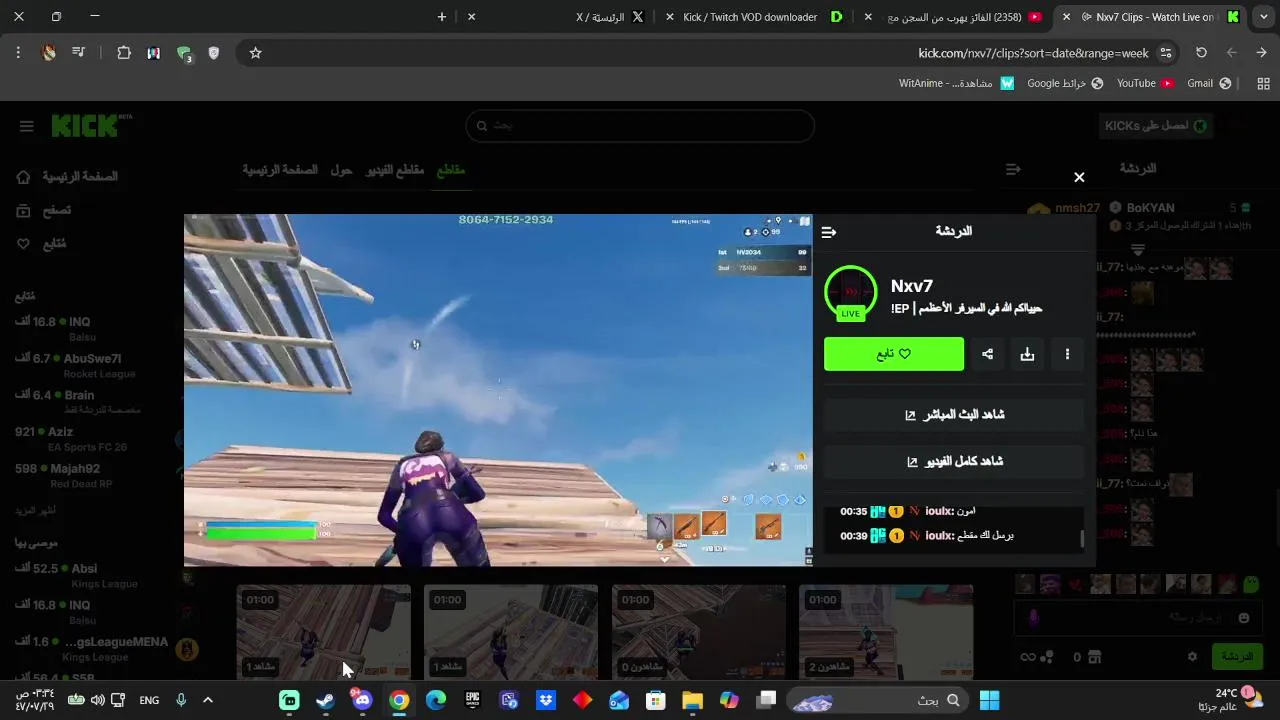Go back in browser history
The height and width of the screenshot is (720, 1280).
(x=1261, y=53)
